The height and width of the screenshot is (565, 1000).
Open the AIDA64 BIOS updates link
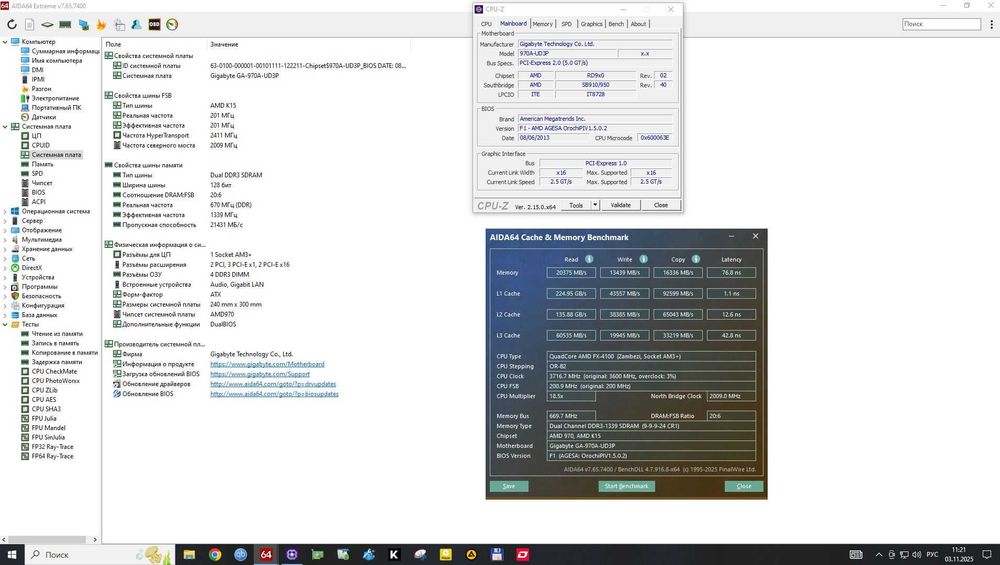(x=274, y=394)
